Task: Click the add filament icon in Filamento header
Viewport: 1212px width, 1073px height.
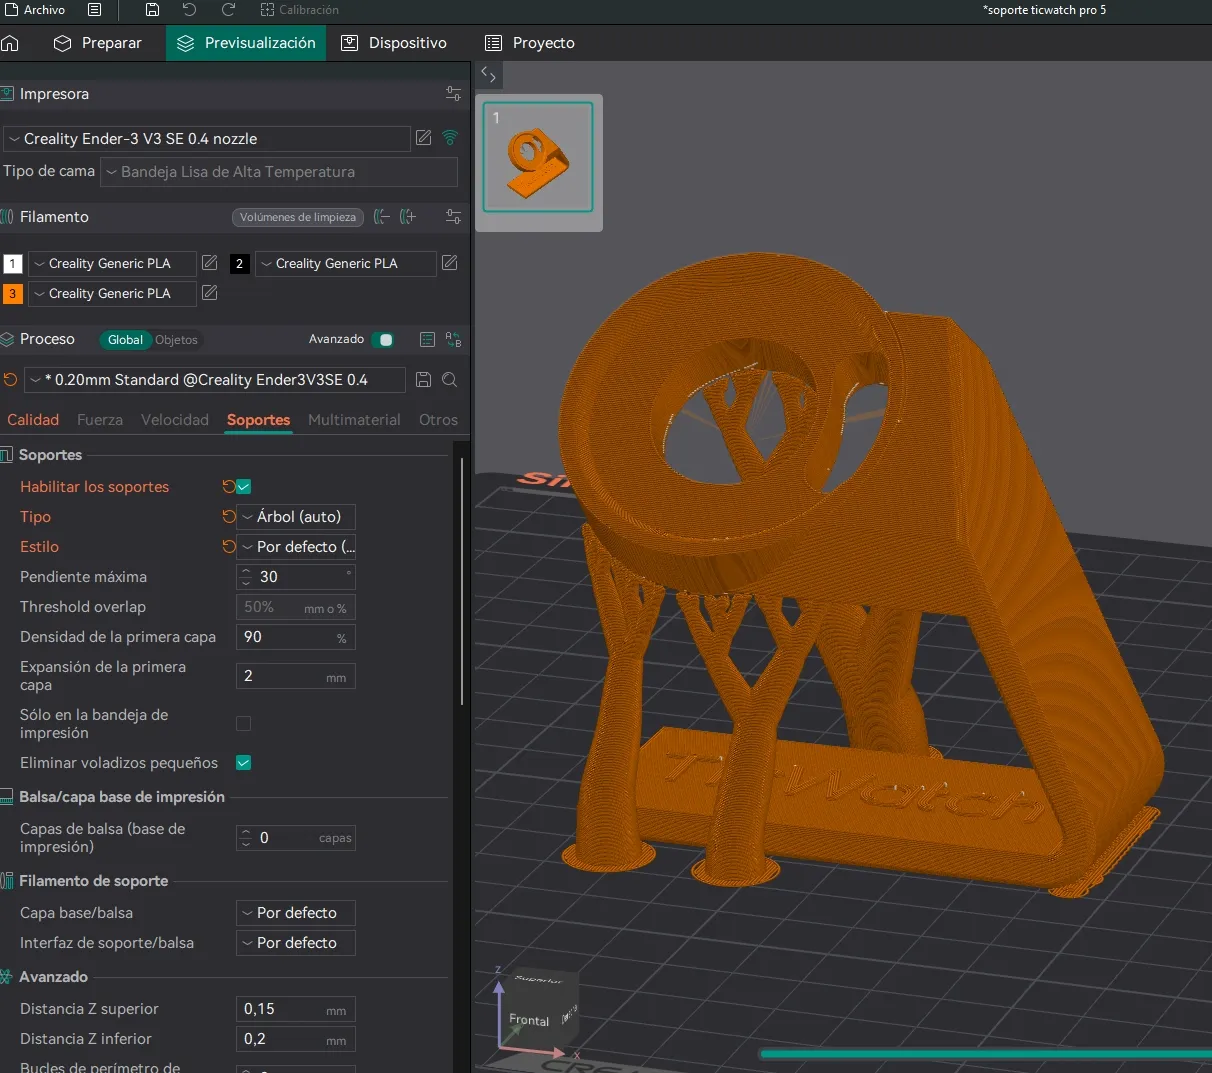Action: click(408, 217)
